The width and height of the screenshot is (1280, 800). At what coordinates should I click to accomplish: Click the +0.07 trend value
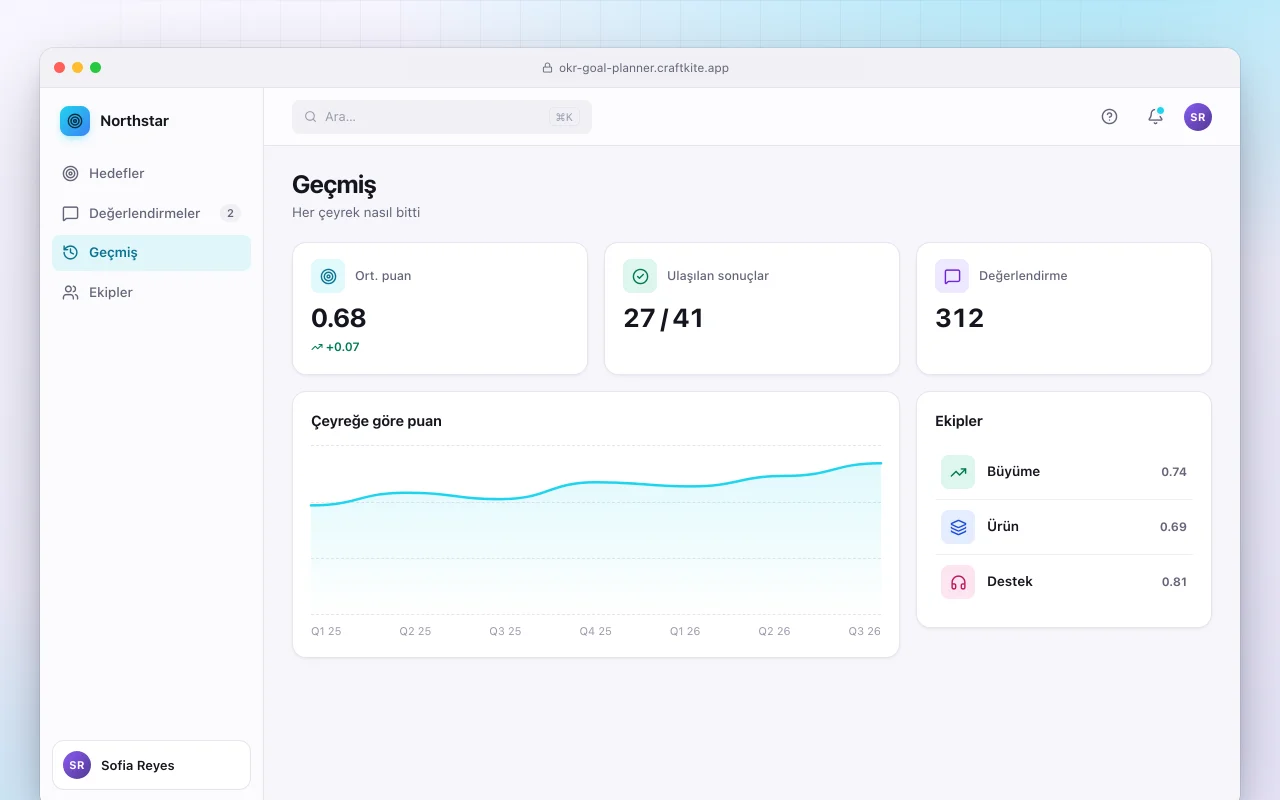pos(343,347)
